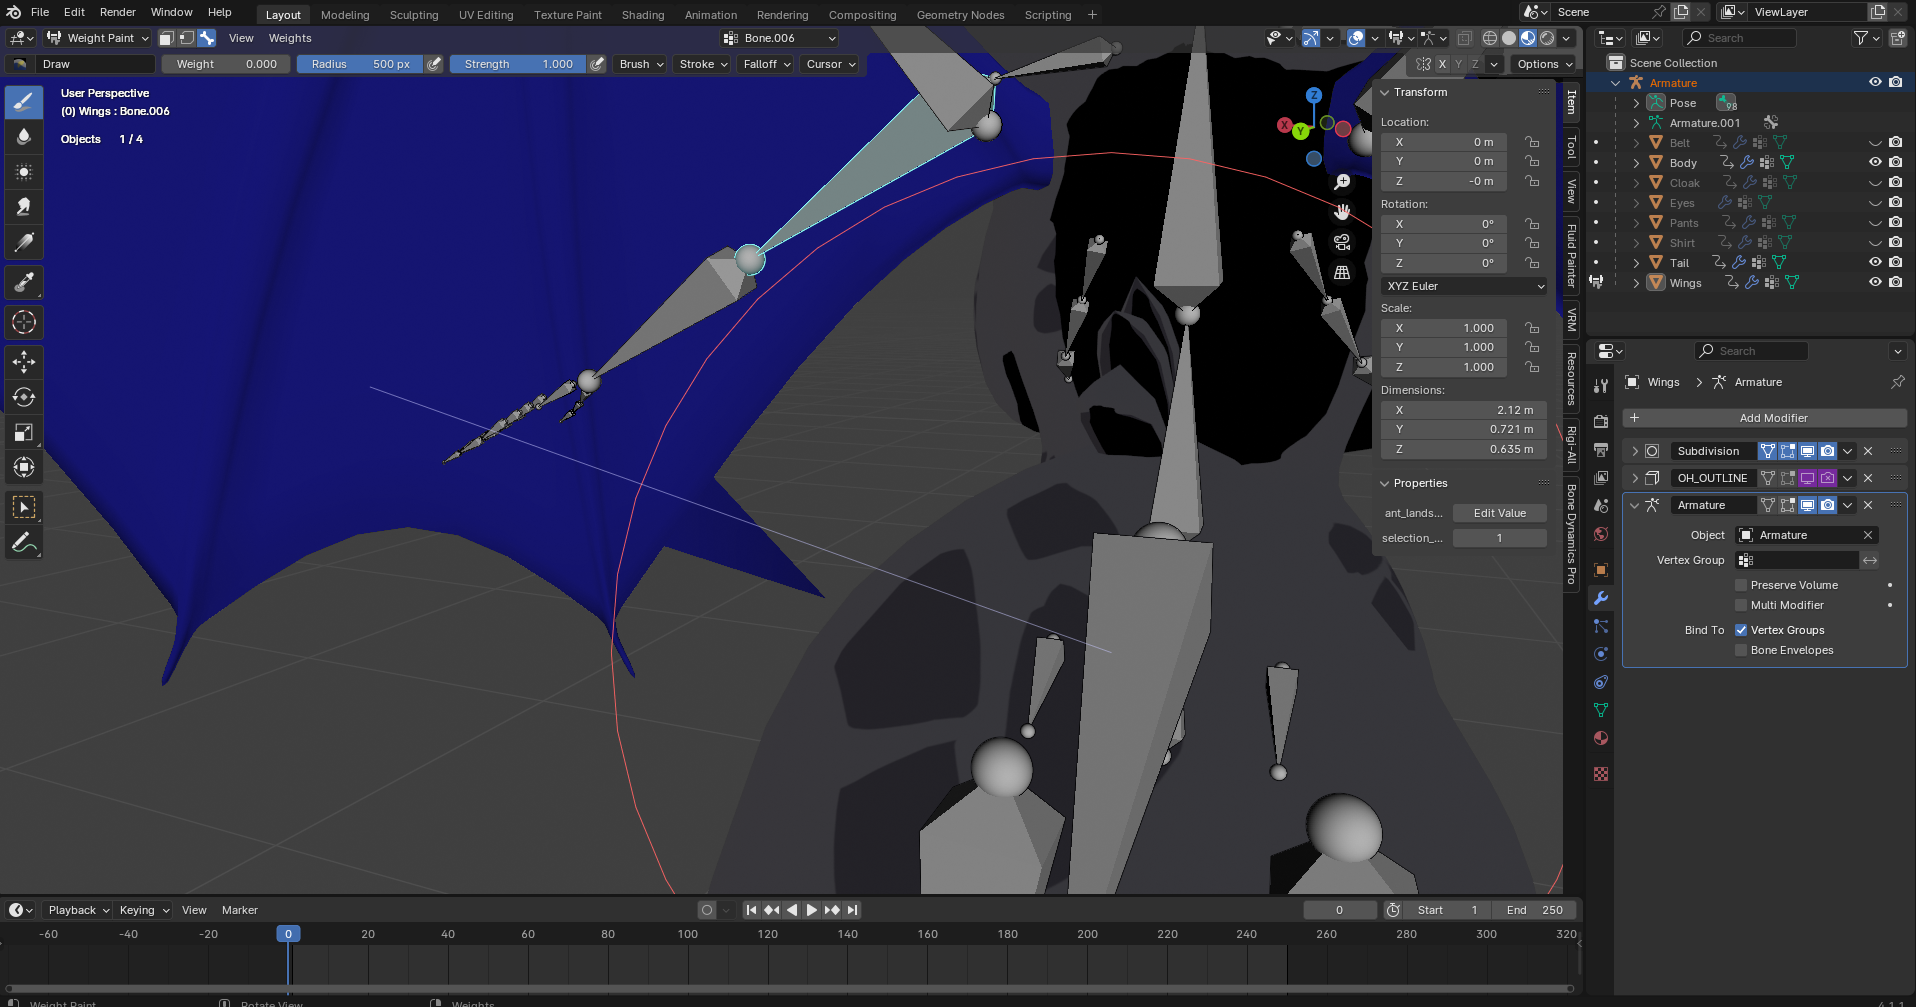Select the Smear weight tool
The height and width of the screenshot is (1007, 1916).
pyautogui.click(x=24, y=207)
